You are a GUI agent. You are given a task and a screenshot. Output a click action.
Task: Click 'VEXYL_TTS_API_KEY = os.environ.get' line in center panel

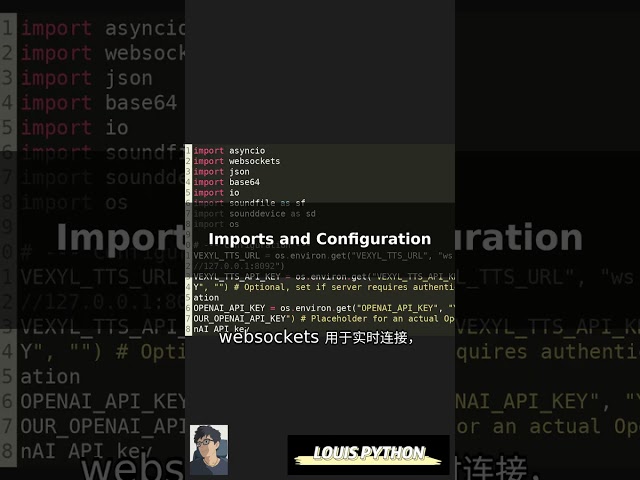(x=324, y=277)
